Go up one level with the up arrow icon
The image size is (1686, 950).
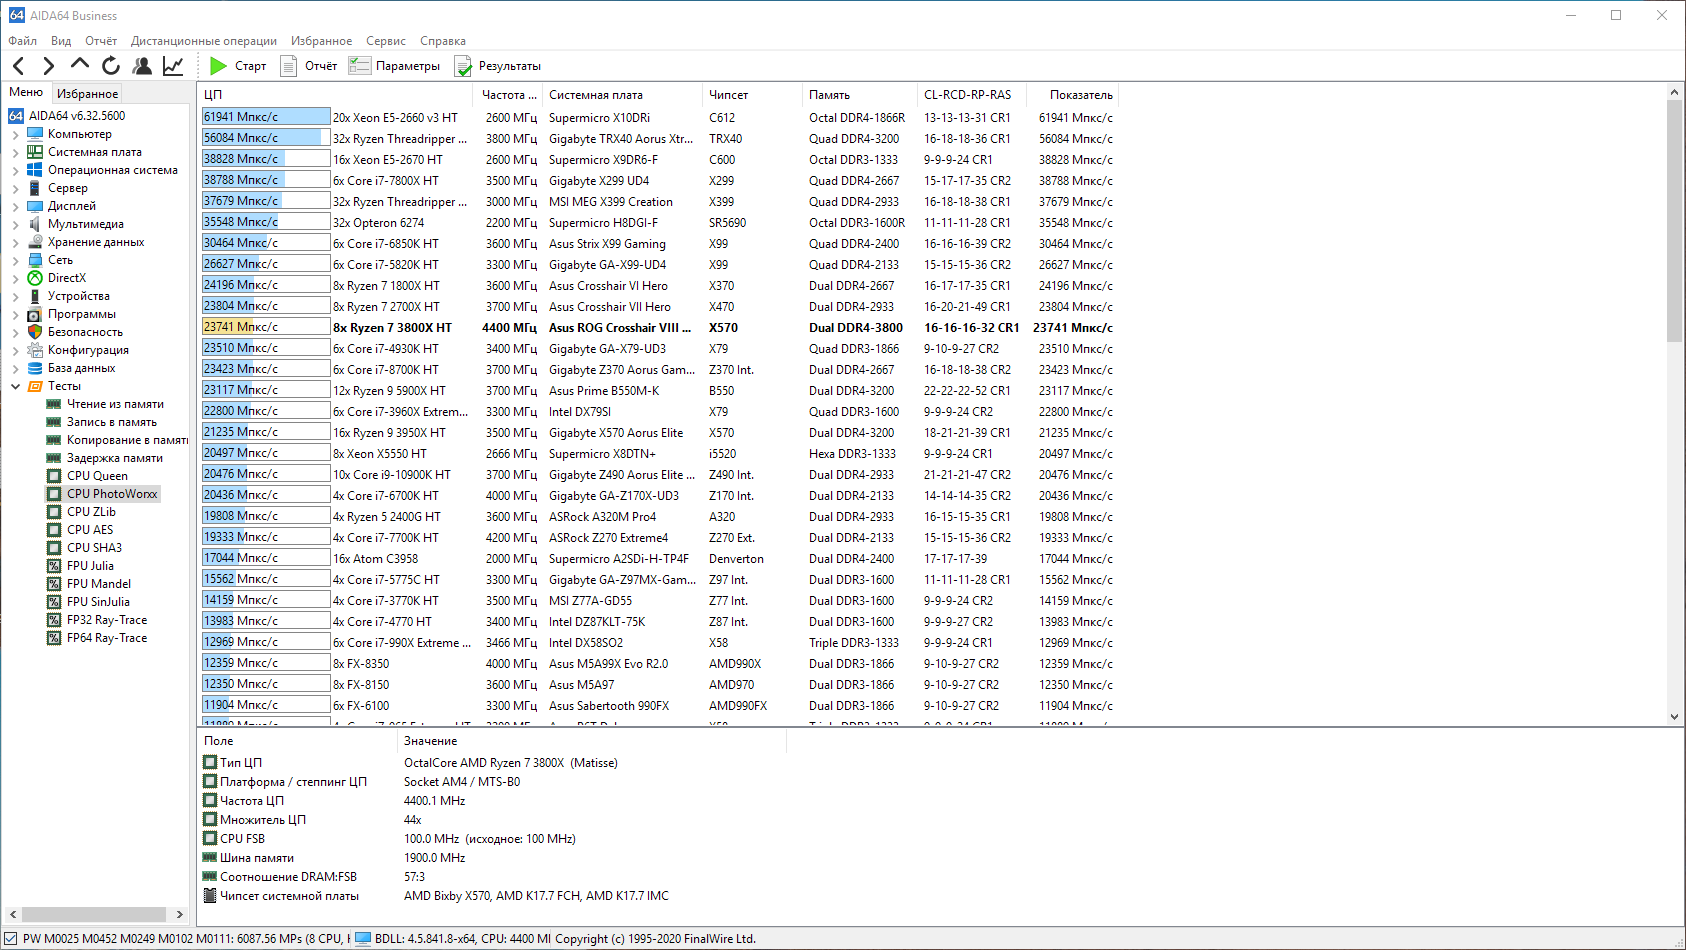click(x=80, y=65)
